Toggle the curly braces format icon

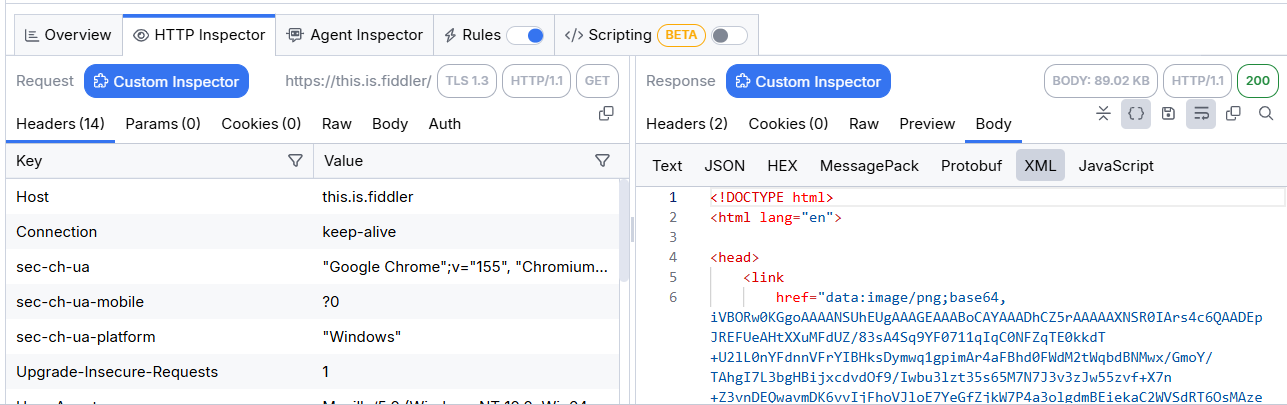[1136, 114]
